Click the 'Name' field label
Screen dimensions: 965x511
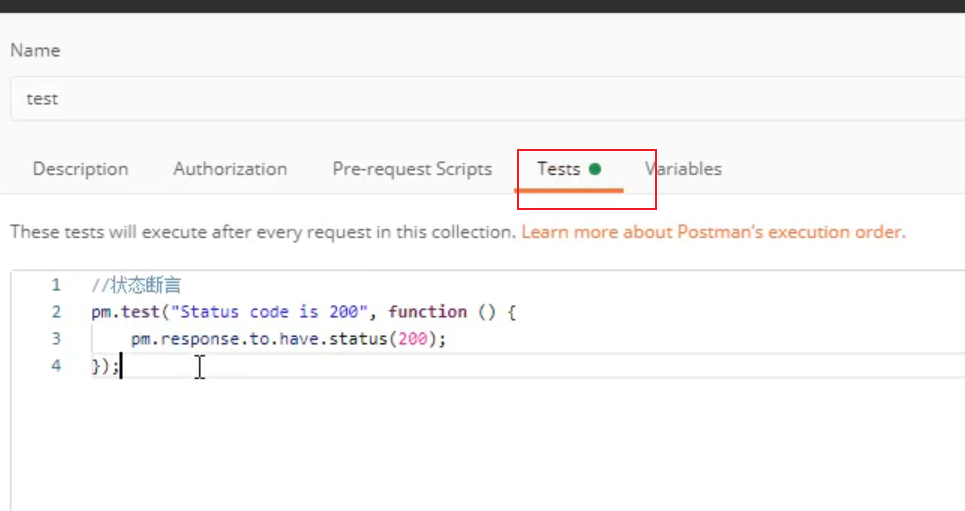tap(35, 50)
